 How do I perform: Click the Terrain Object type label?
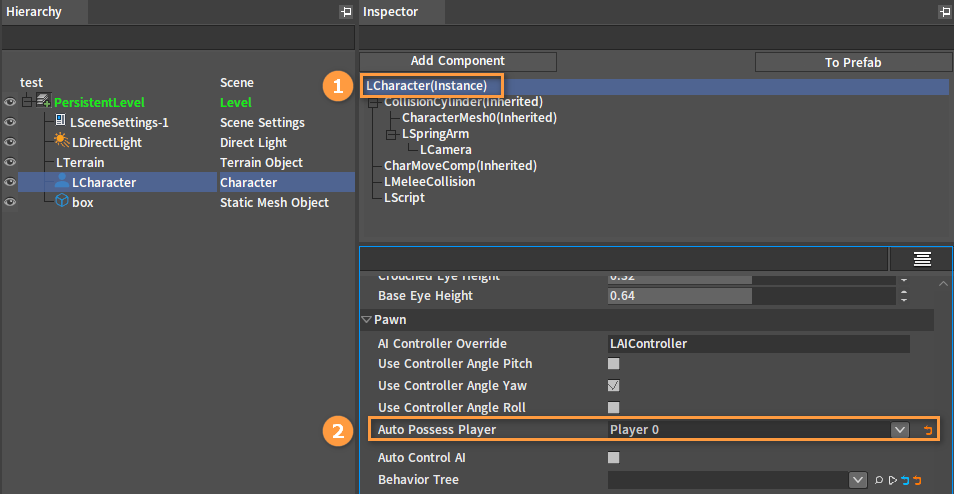[x=262, y=162]
